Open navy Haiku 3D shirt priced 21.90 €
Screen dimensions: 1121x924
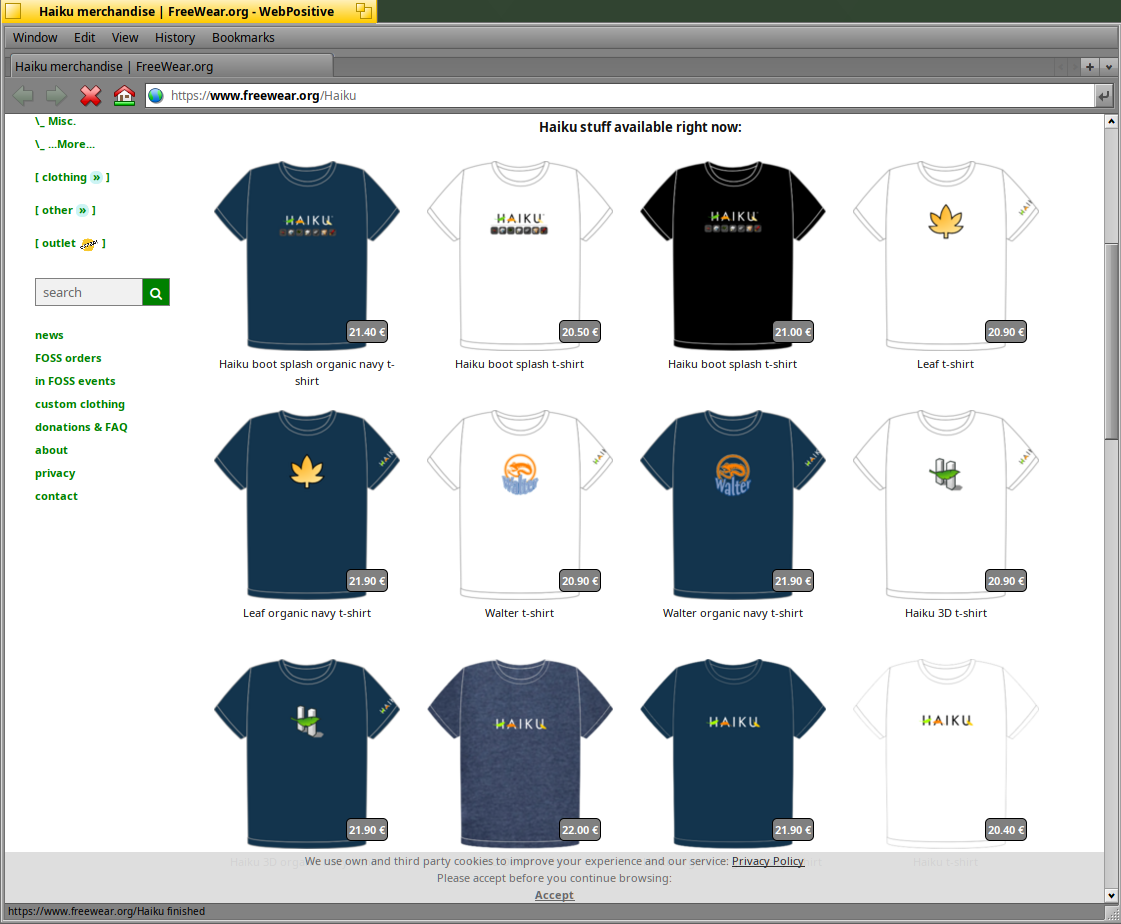point(307,752)
